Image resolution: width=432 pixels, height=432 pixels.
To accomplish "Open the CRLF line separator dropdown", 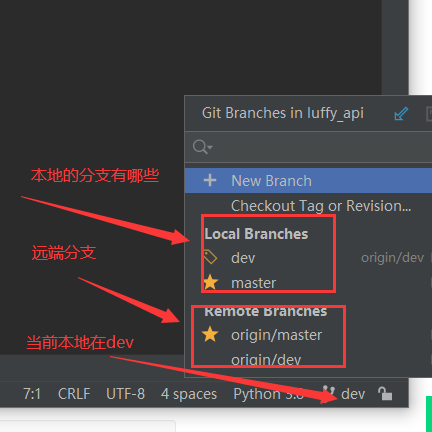I will [x=74, y=394].
